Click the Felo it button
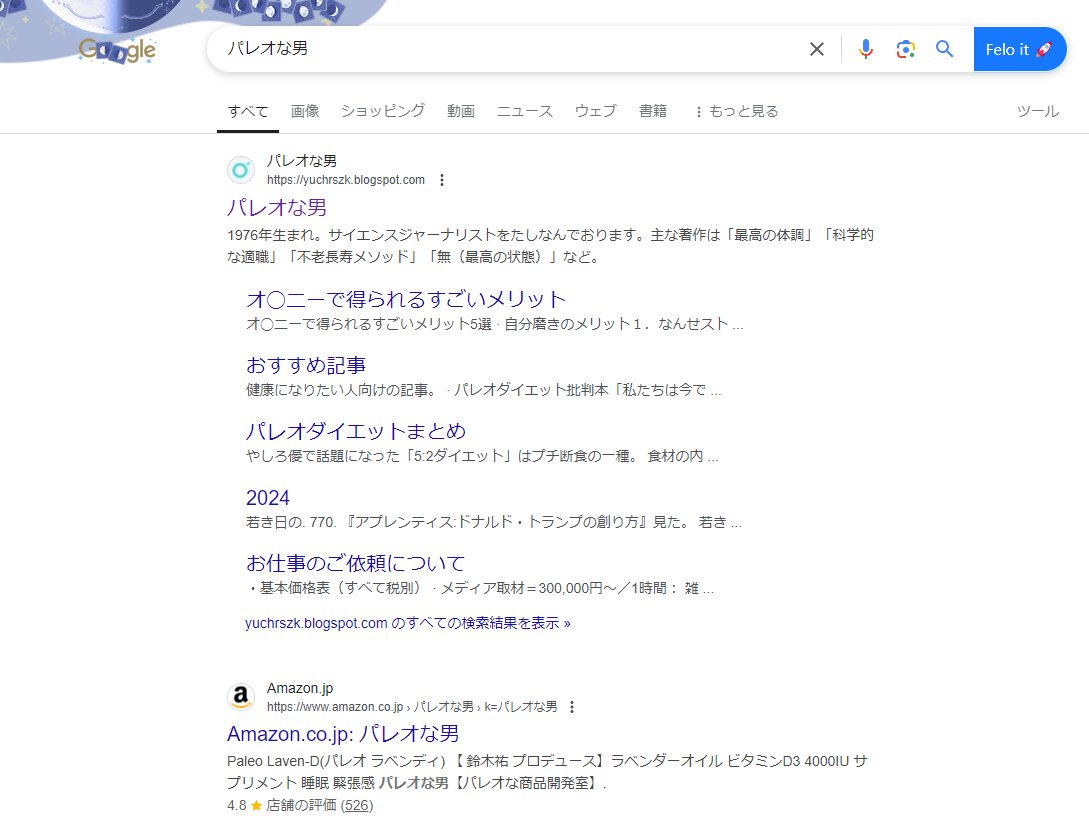 click(1019, 48)
